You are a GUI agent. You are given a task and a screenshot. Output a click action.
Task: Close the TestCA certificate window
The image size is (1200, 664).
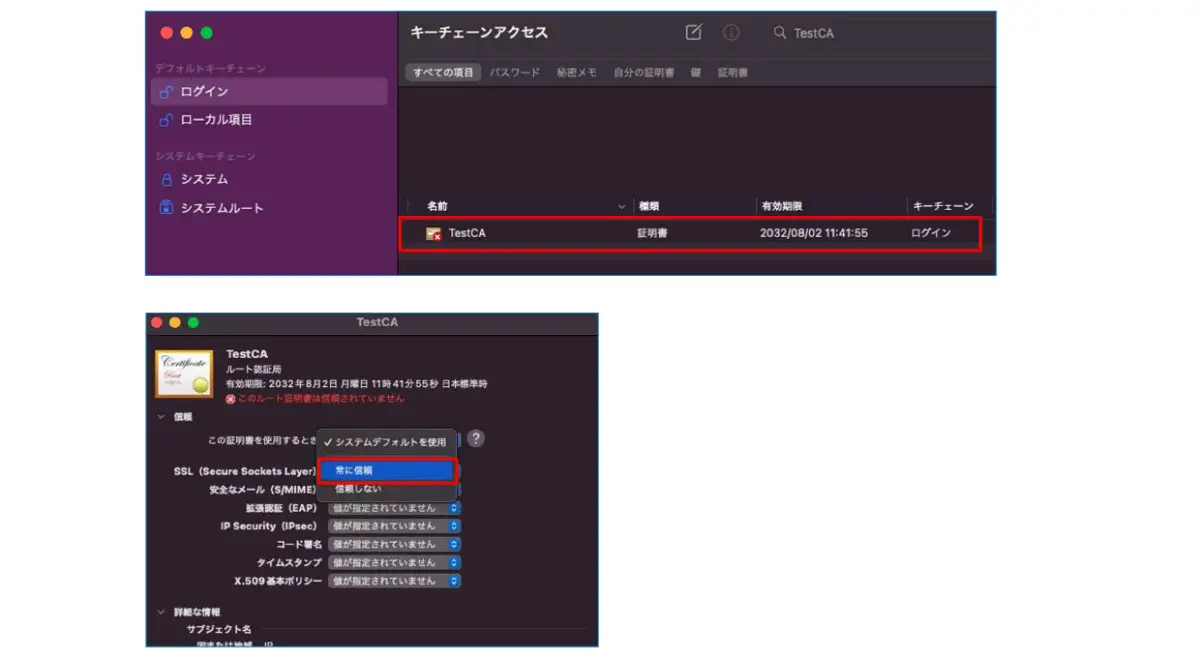click(x=157, y=322)
